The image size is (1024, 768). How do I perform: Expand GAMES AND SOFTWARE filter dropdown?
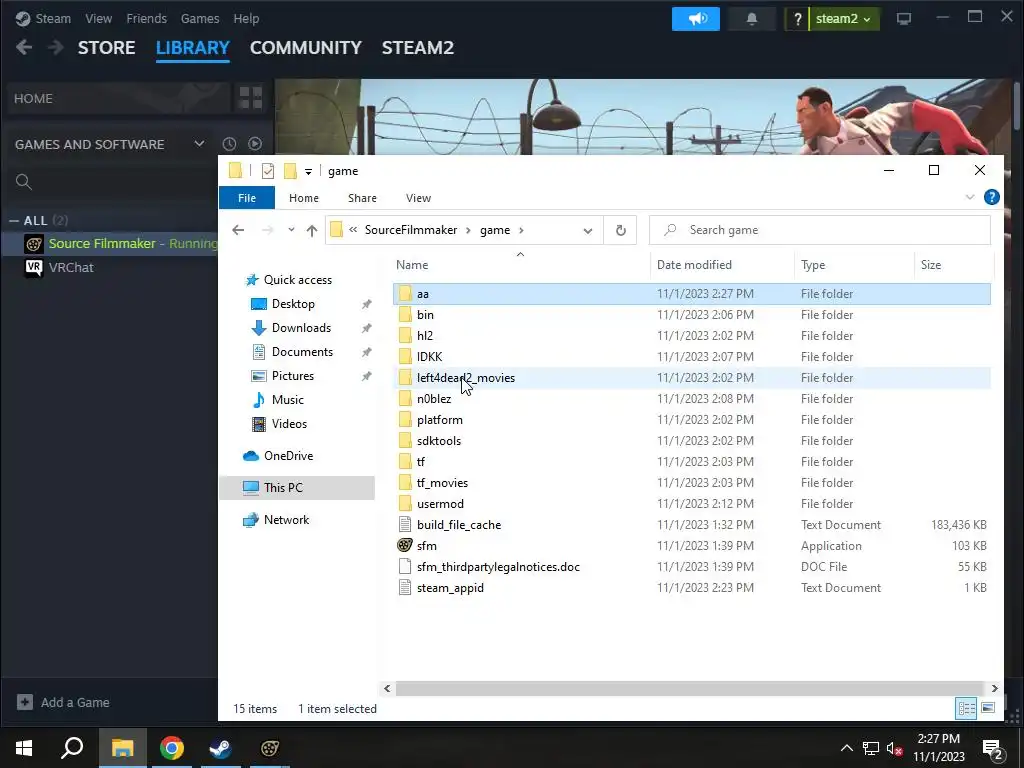point(199,144)
